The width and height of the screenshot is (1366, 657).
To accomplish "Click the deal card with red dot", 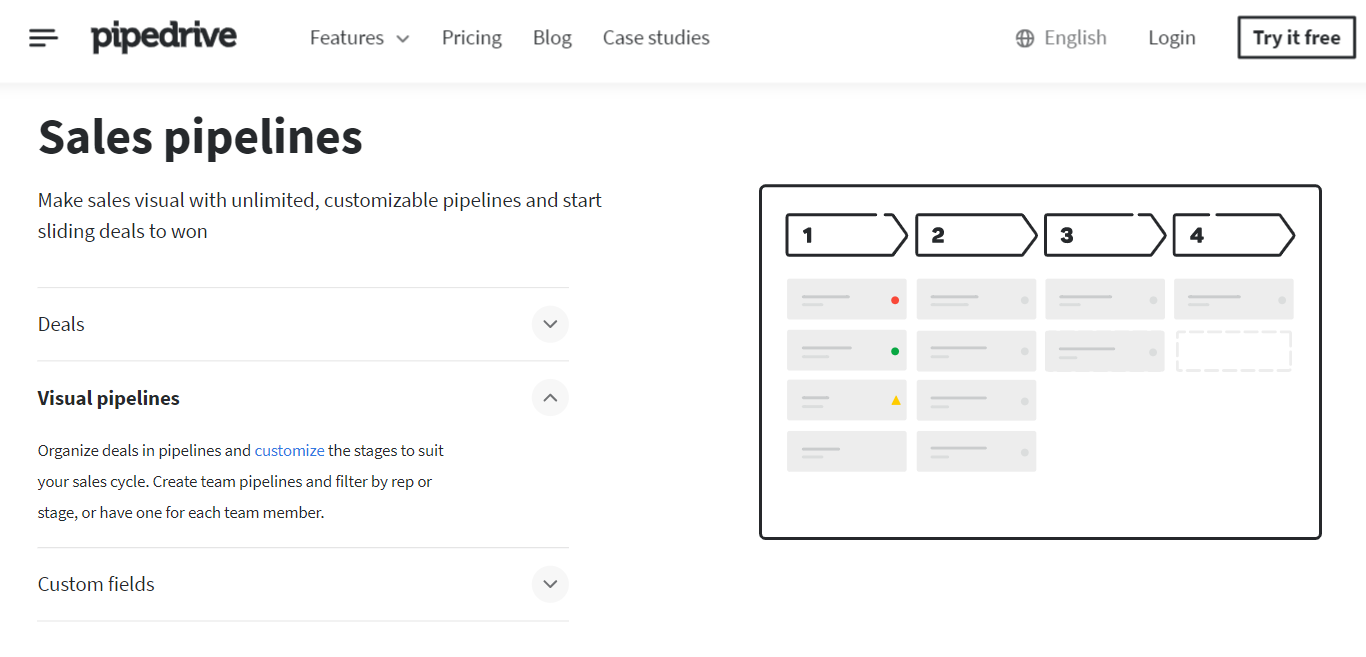I will [x=847, y=299].
